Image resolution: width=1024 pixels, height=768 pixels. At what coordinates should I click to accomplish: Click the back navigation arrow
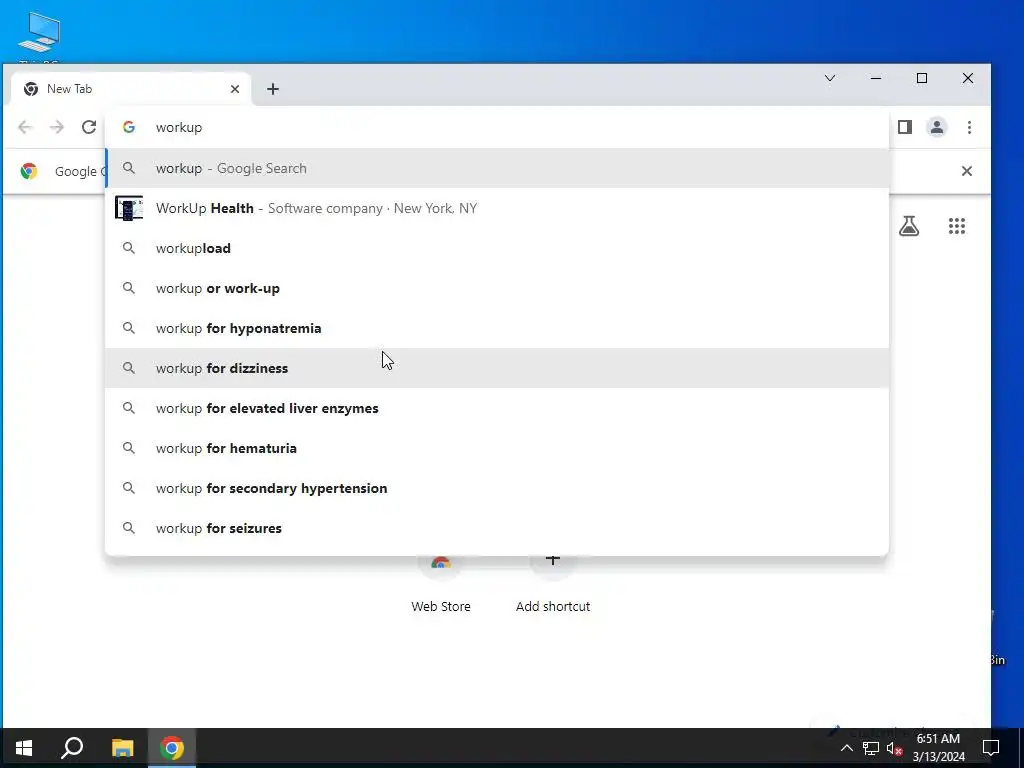tap(25, 127)
